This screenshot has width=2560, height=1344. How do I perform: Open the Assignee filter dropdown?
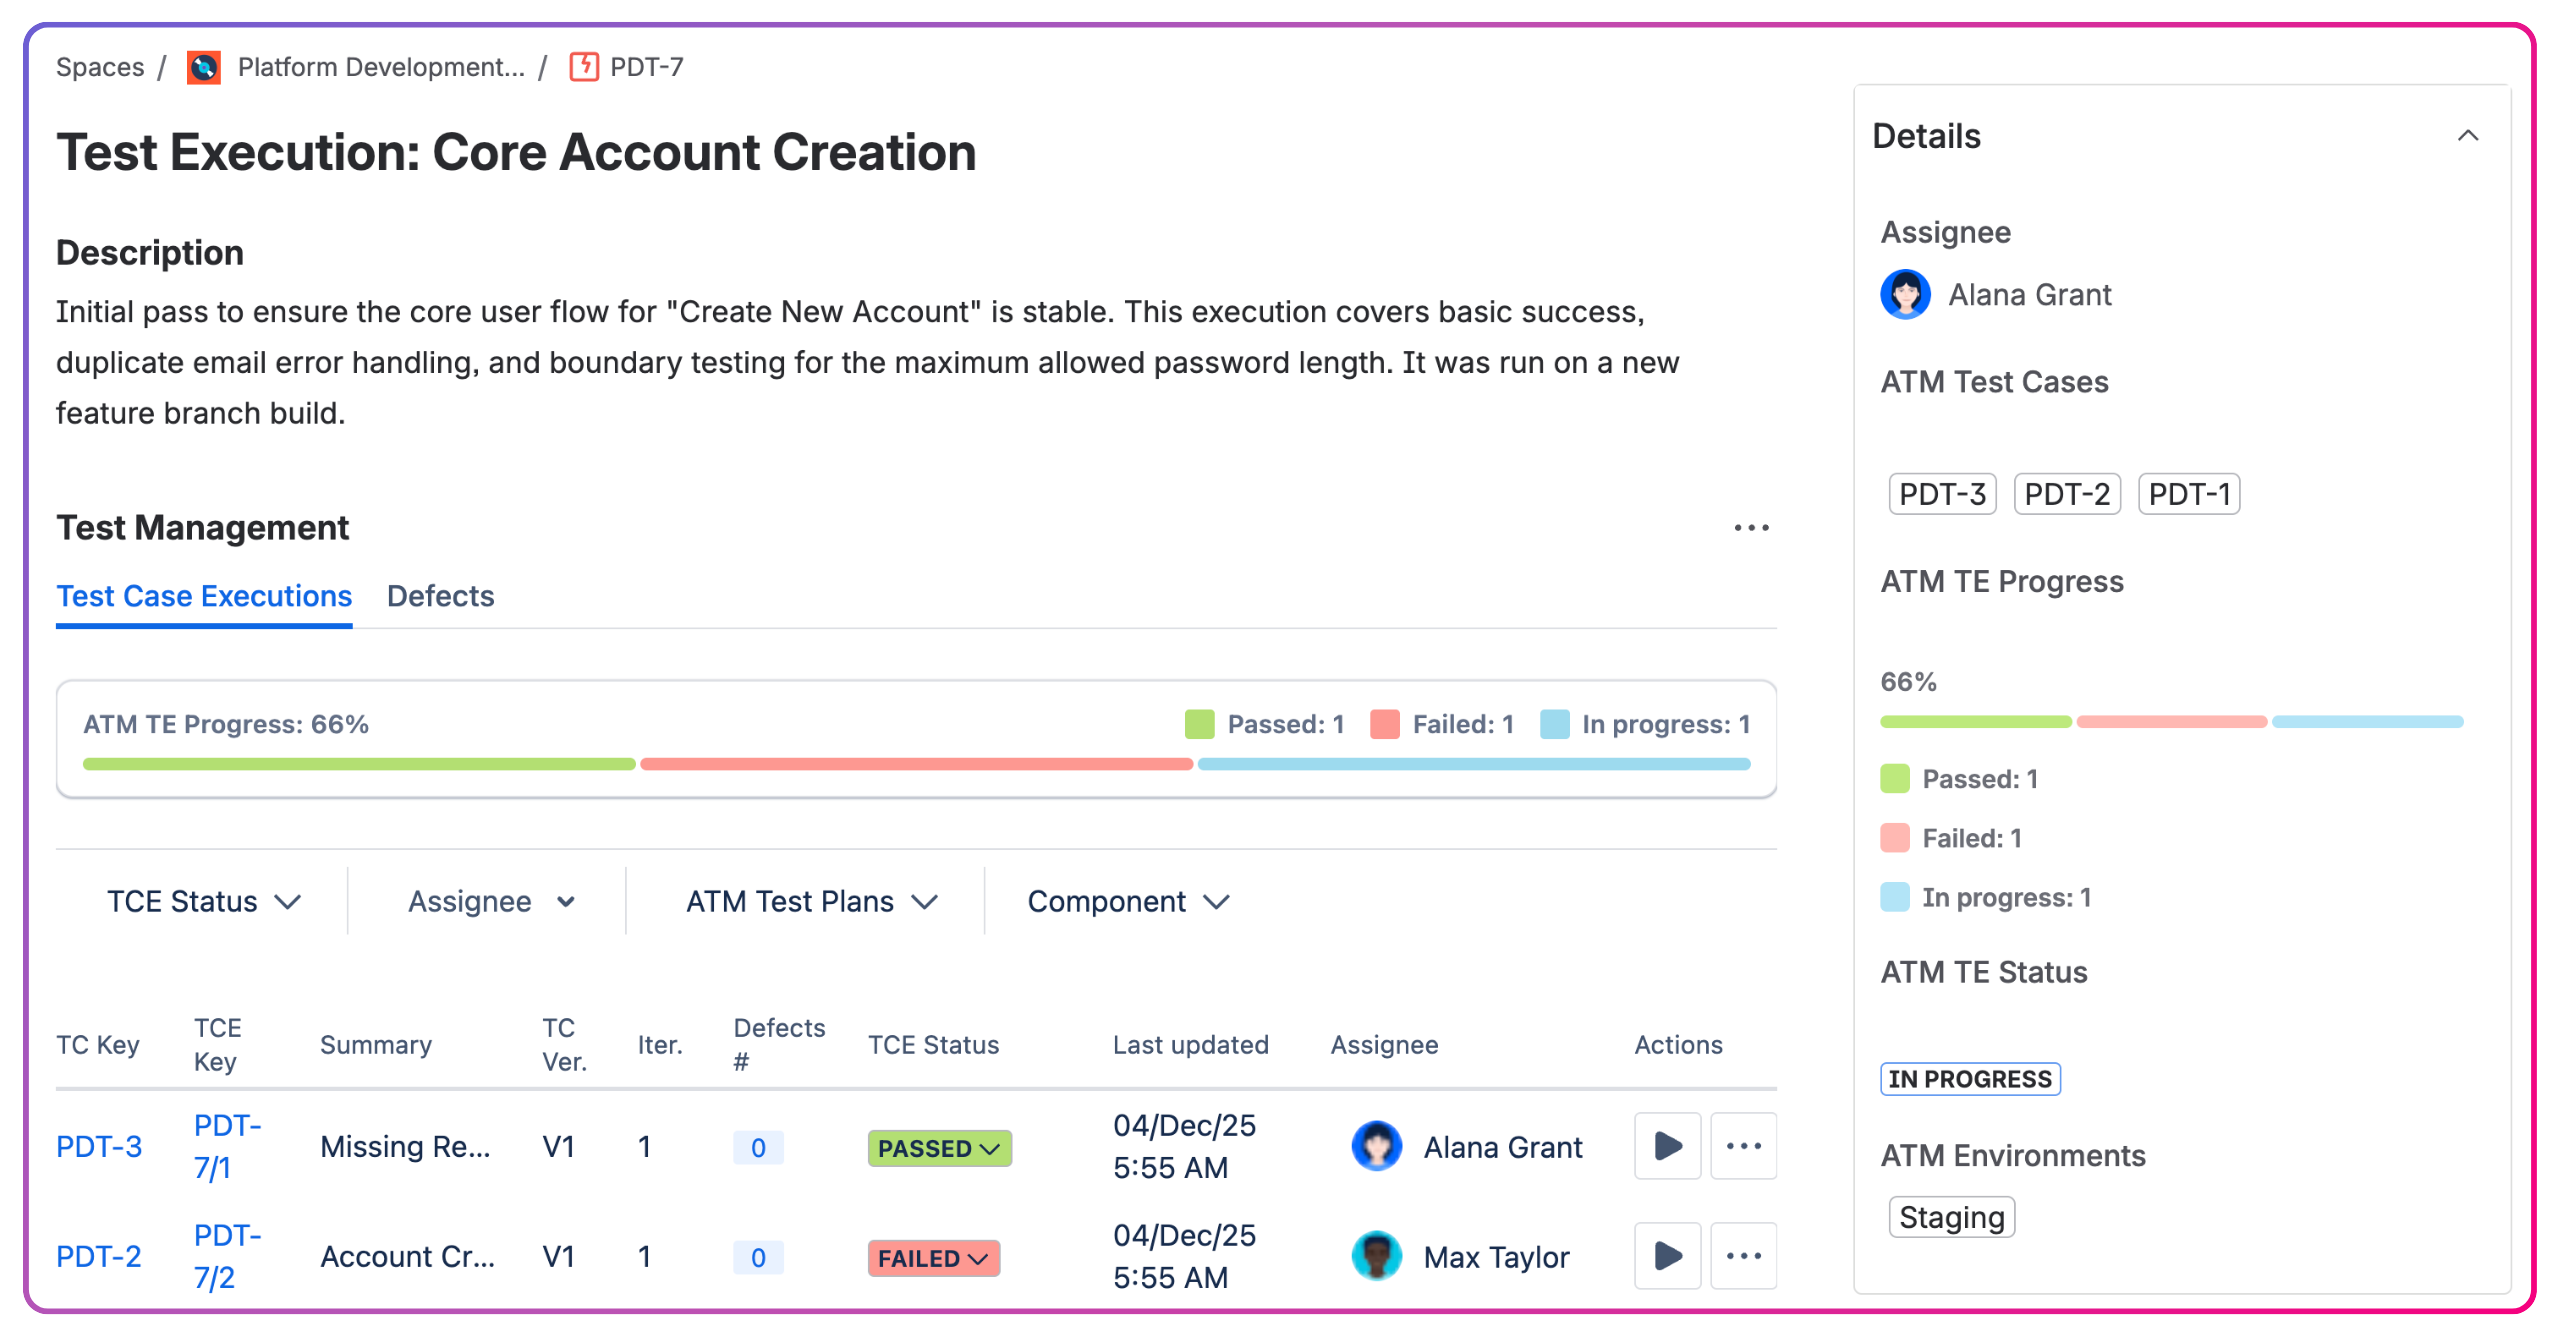tap(490, 901)
